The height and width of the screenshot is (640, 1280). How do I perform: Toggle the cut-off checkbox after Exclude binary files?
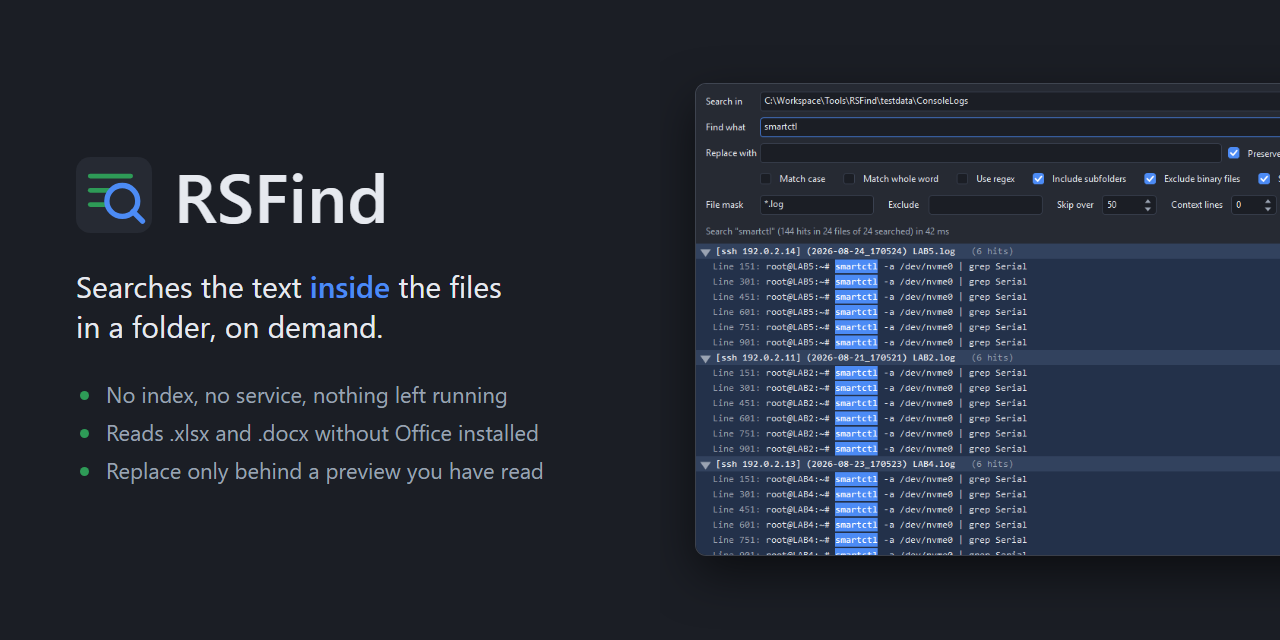pos(1264,179)
